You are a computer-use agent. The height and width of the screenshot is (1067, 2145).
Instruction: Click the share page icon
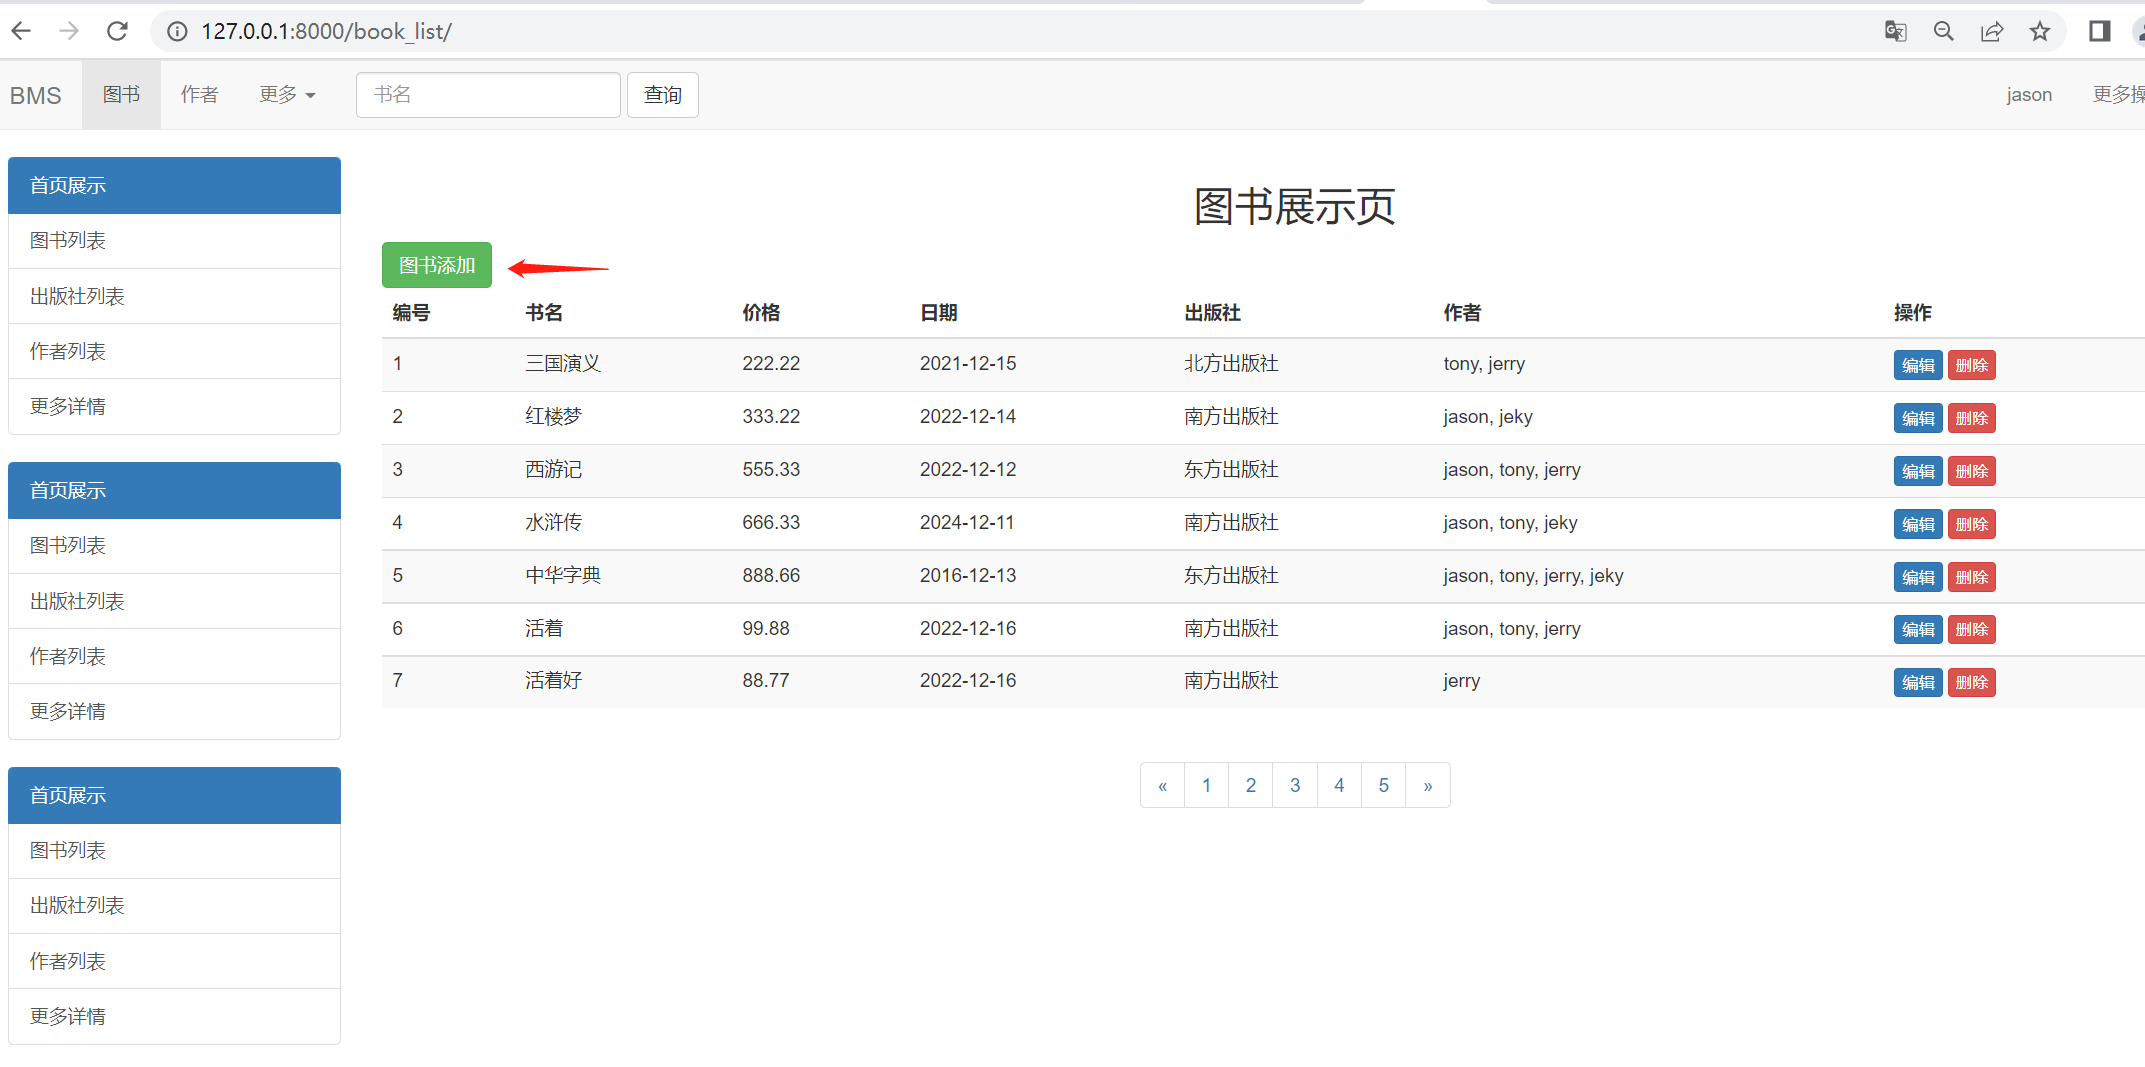click(1991, 32)
